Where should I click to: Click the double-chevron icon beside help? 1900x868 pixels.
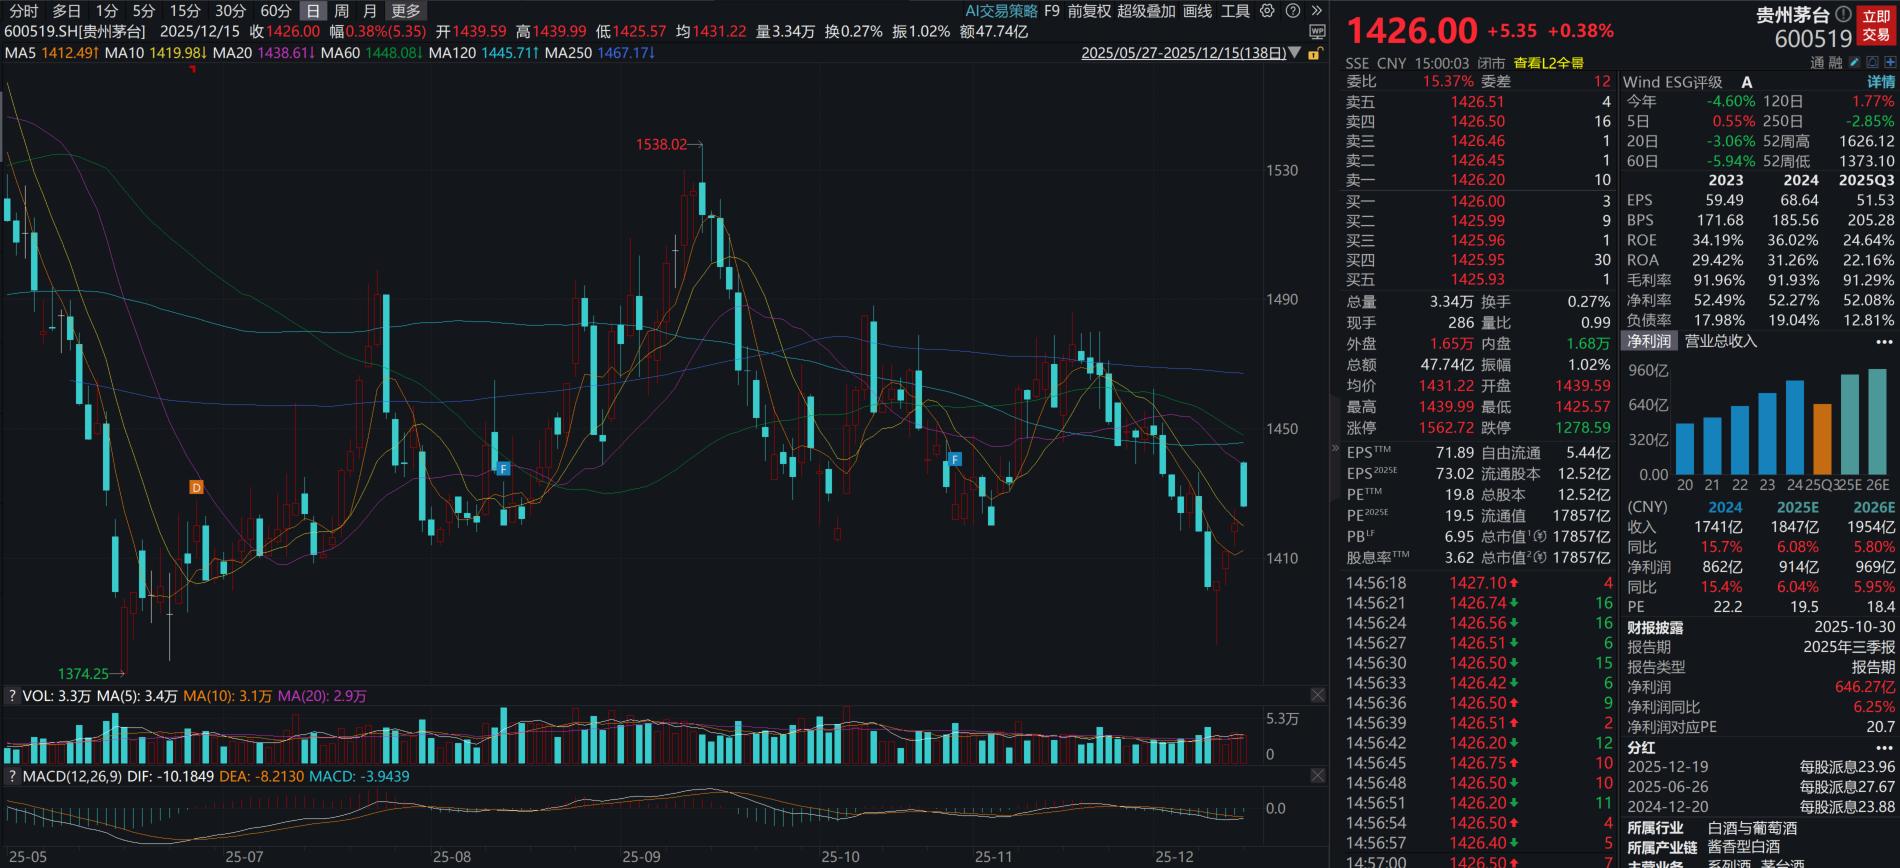click(1316, 11)
